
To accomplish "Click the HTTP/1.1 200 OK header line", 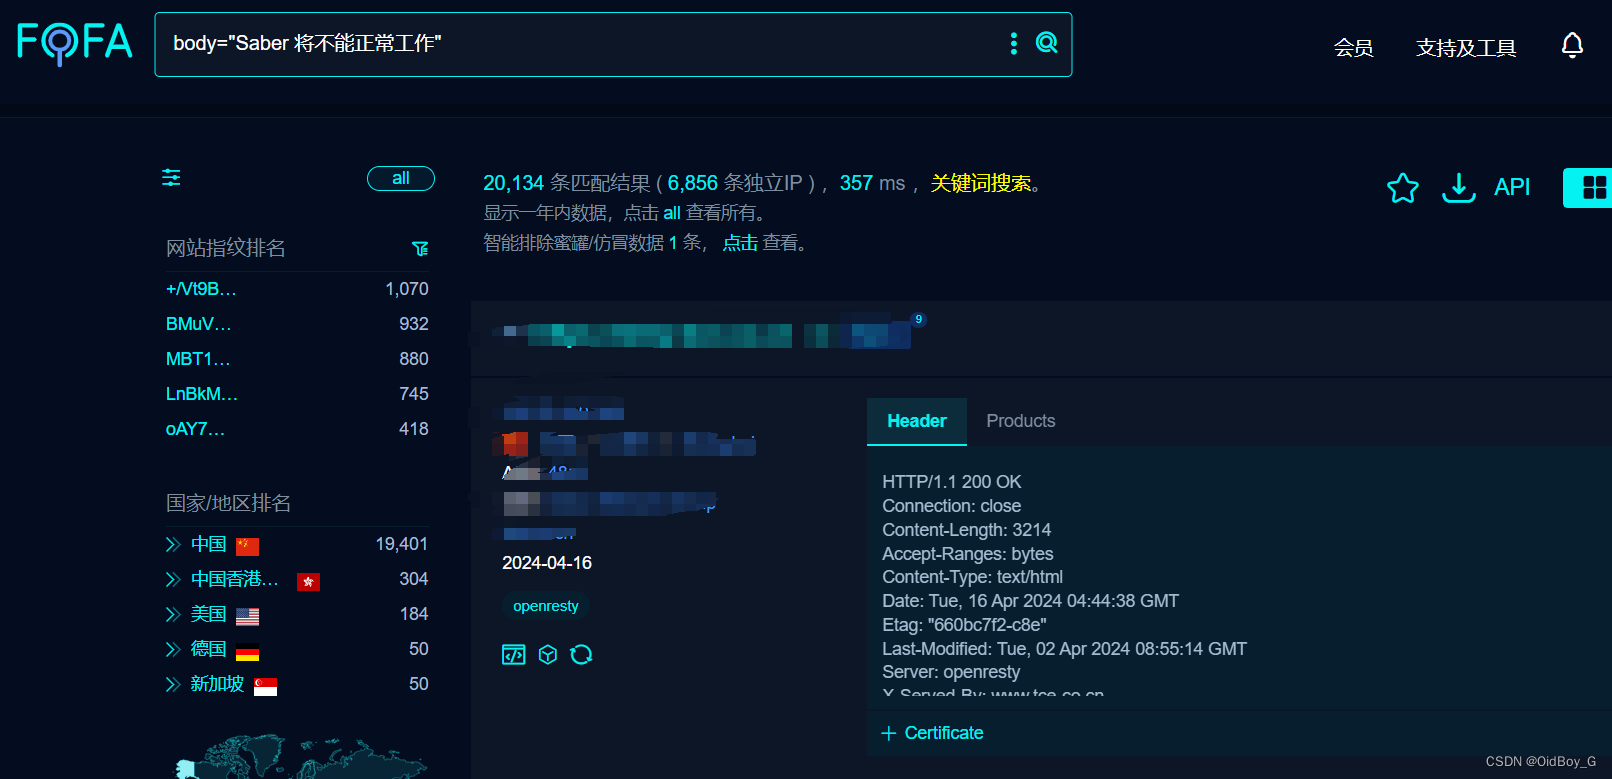I will [x=951, y=482].
